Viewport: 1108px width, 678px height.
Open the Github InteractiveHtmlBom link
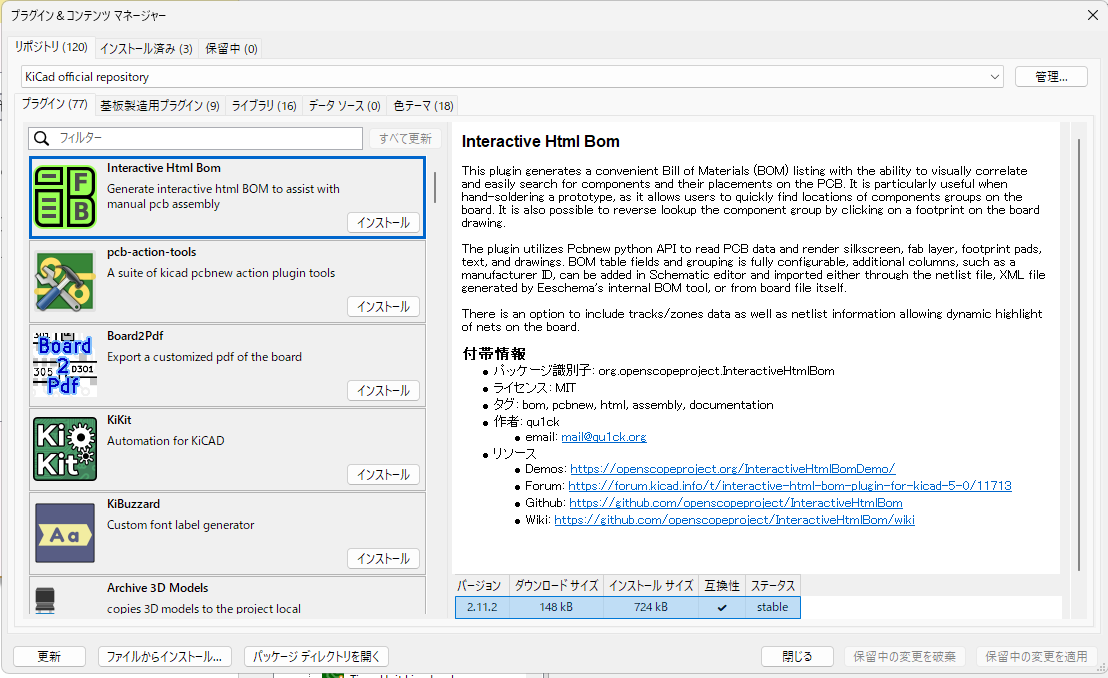point(736,503)
